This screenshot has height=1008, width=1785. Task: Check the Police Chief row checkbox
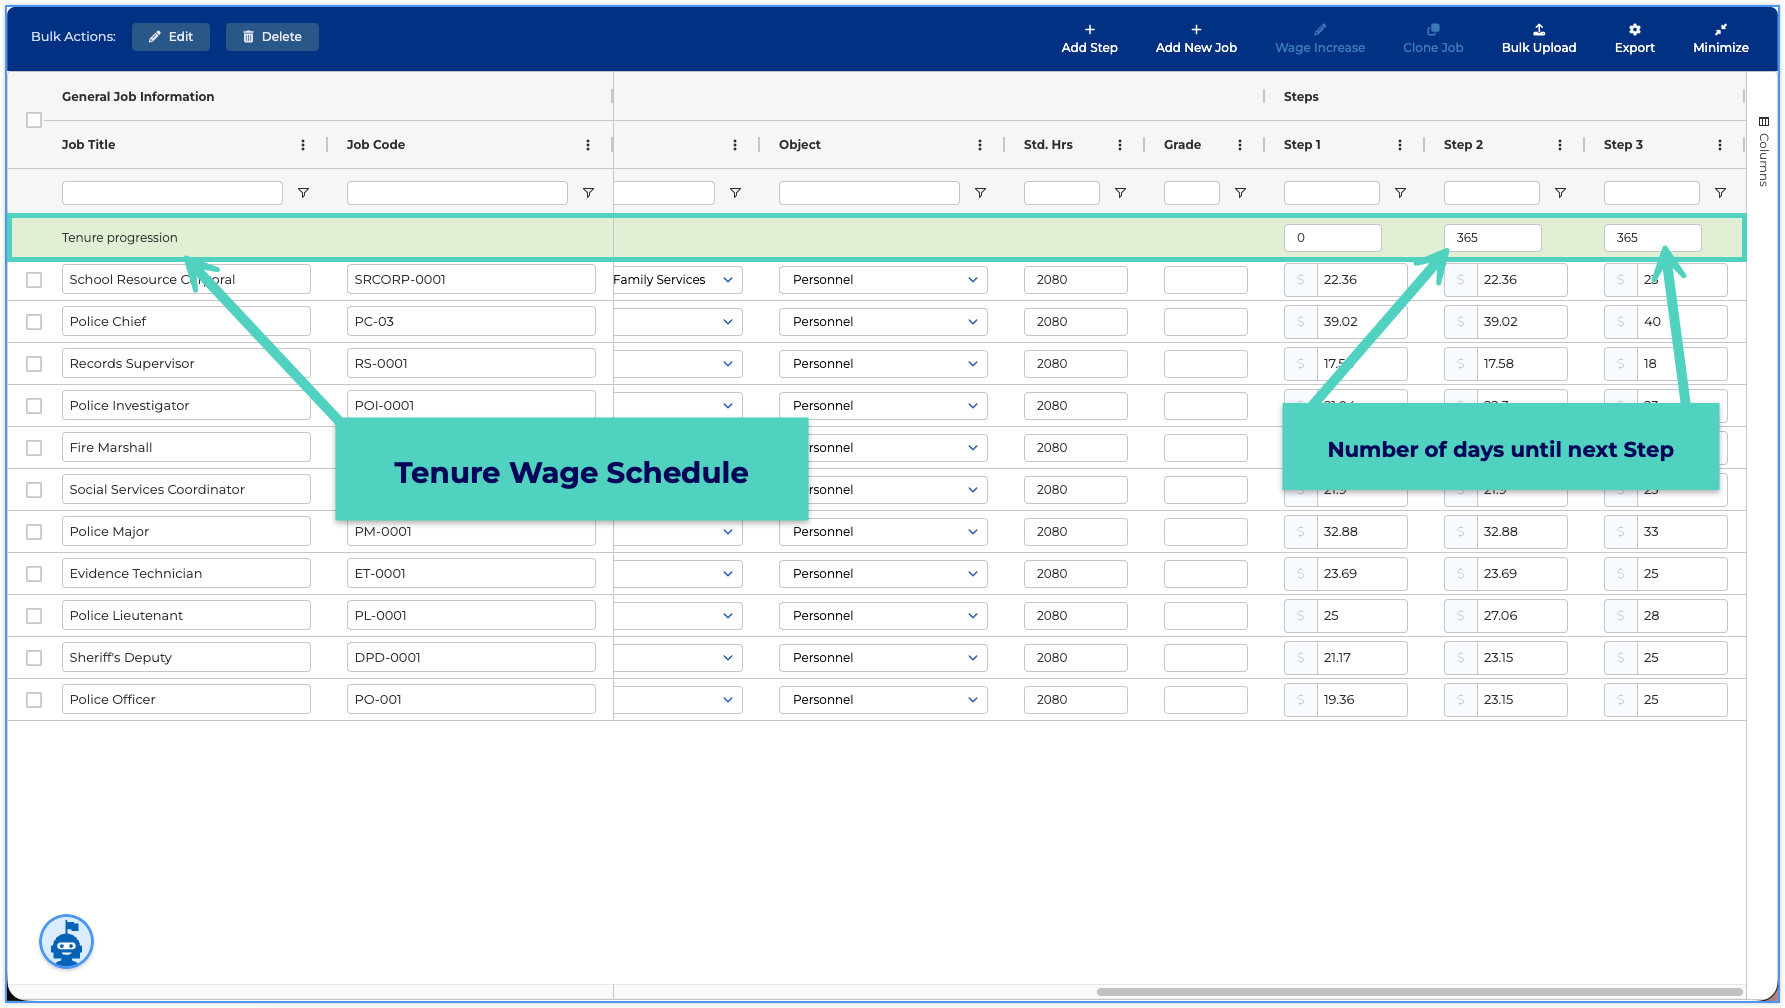[x=34, y=322]
